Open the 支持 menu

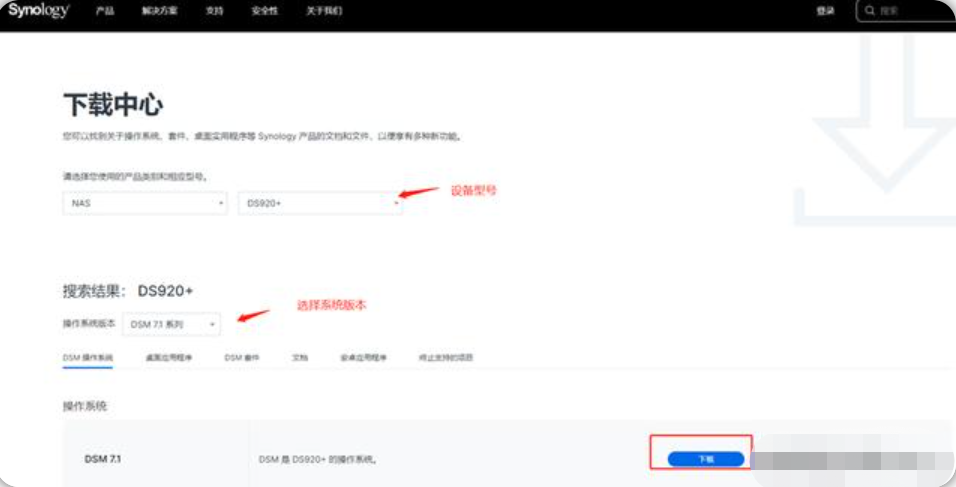tap(215, 11)
